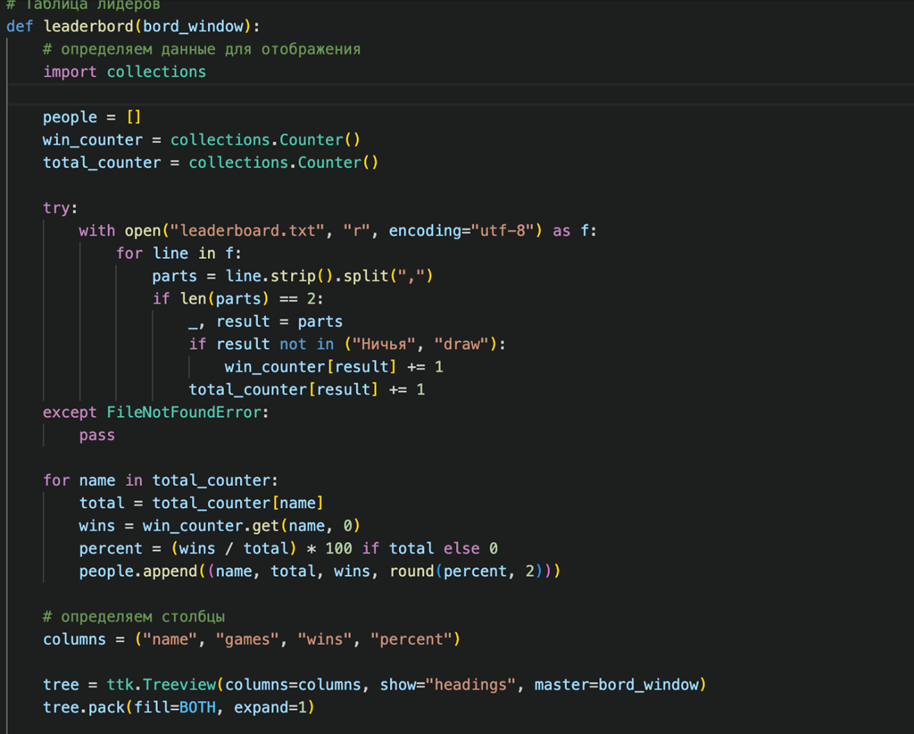The height and width of the screenshot is (734, 914).
Task: Click the 'total_counter = collections.Counter()' line
Action: tap(210, 163)
